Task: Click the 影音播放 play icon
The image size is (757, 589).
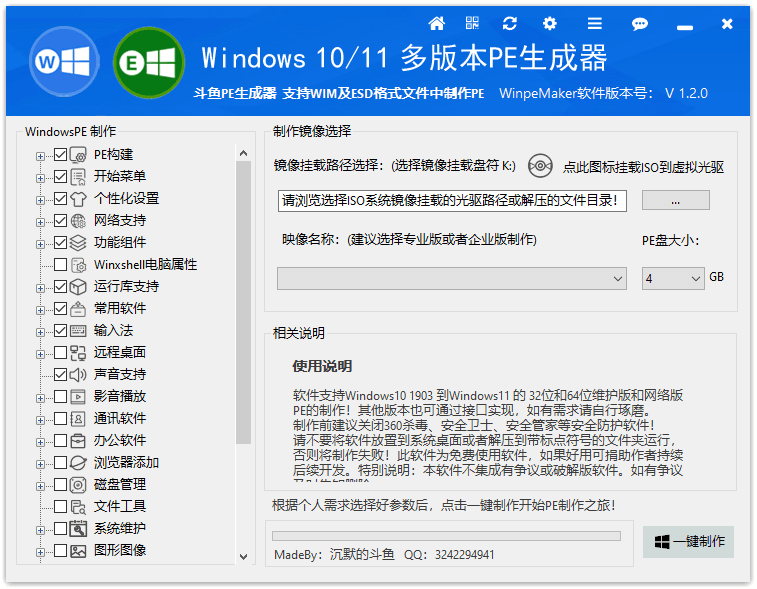Action: coord(78,397)
